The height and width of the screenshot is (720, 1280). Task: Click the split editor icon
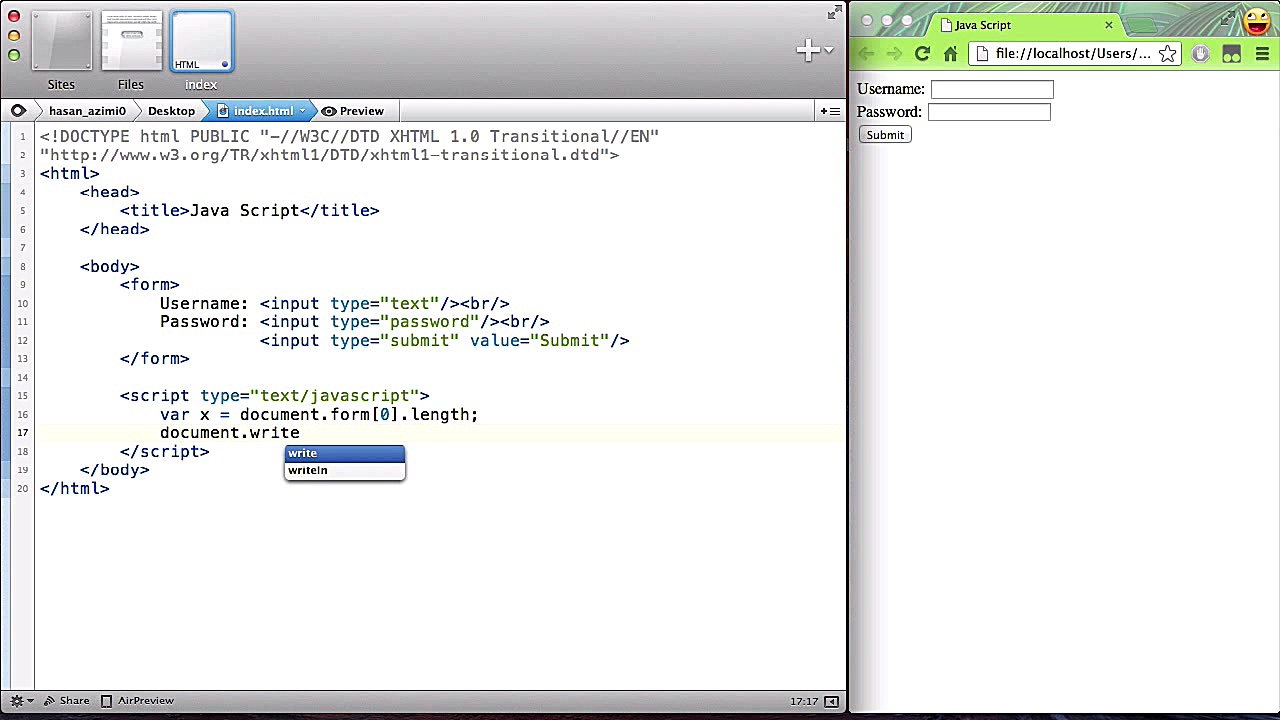830,111
